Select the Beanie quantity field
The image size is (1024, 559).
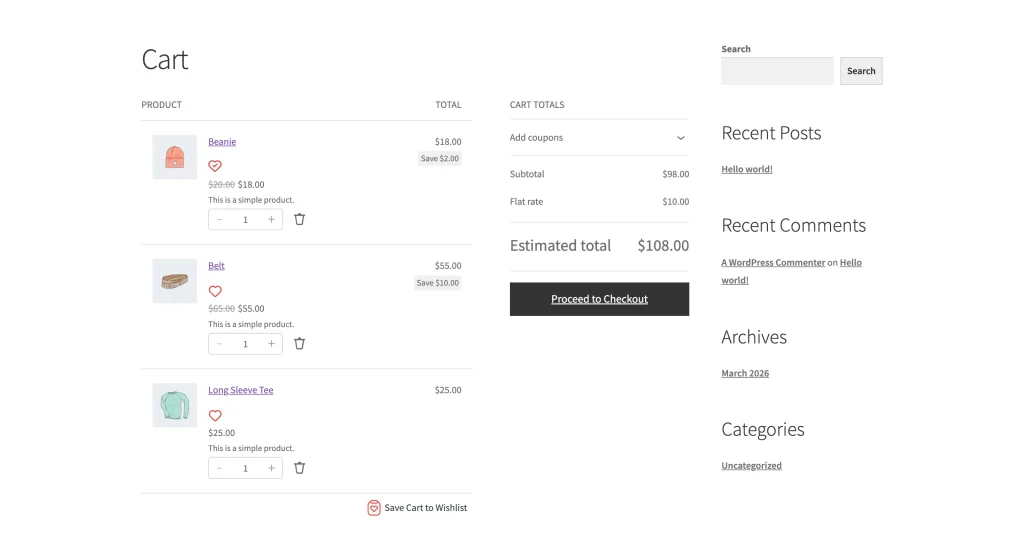(x=246, y=219)
